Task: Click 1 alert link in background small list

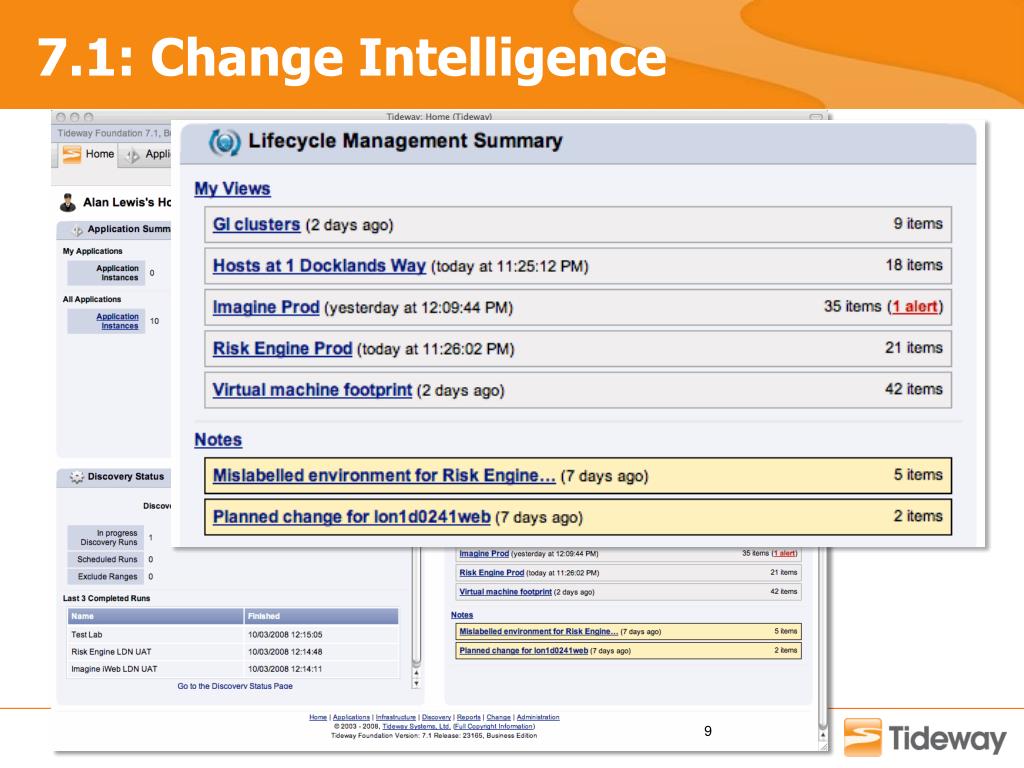Action: coord(784,553)
